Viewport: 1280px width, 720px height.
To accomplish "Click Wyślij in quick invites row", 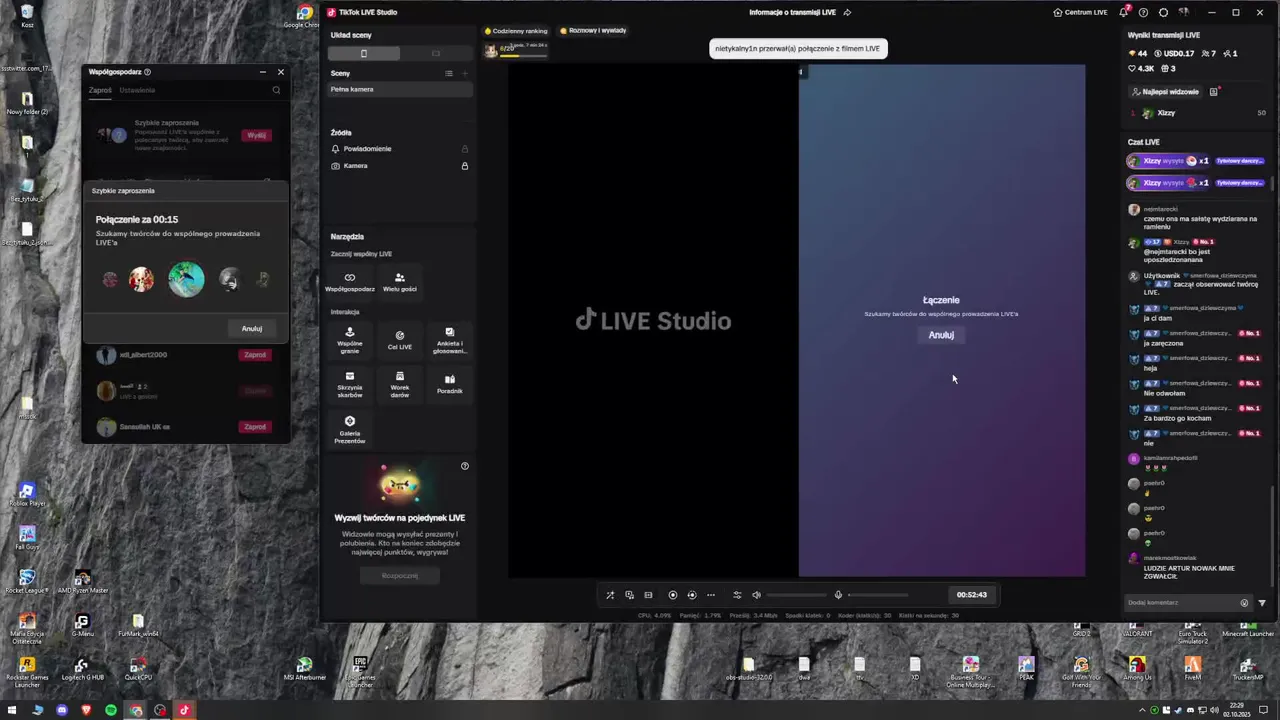I will [x=257, y=135].
